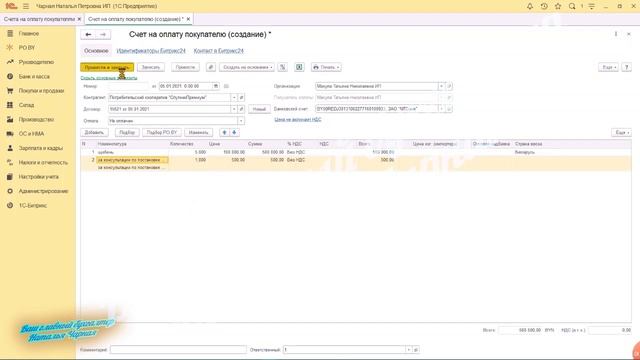Open the Печать dropdown
Image resolution: width=640 pixels, height=360 pixels.
point(326,67)
